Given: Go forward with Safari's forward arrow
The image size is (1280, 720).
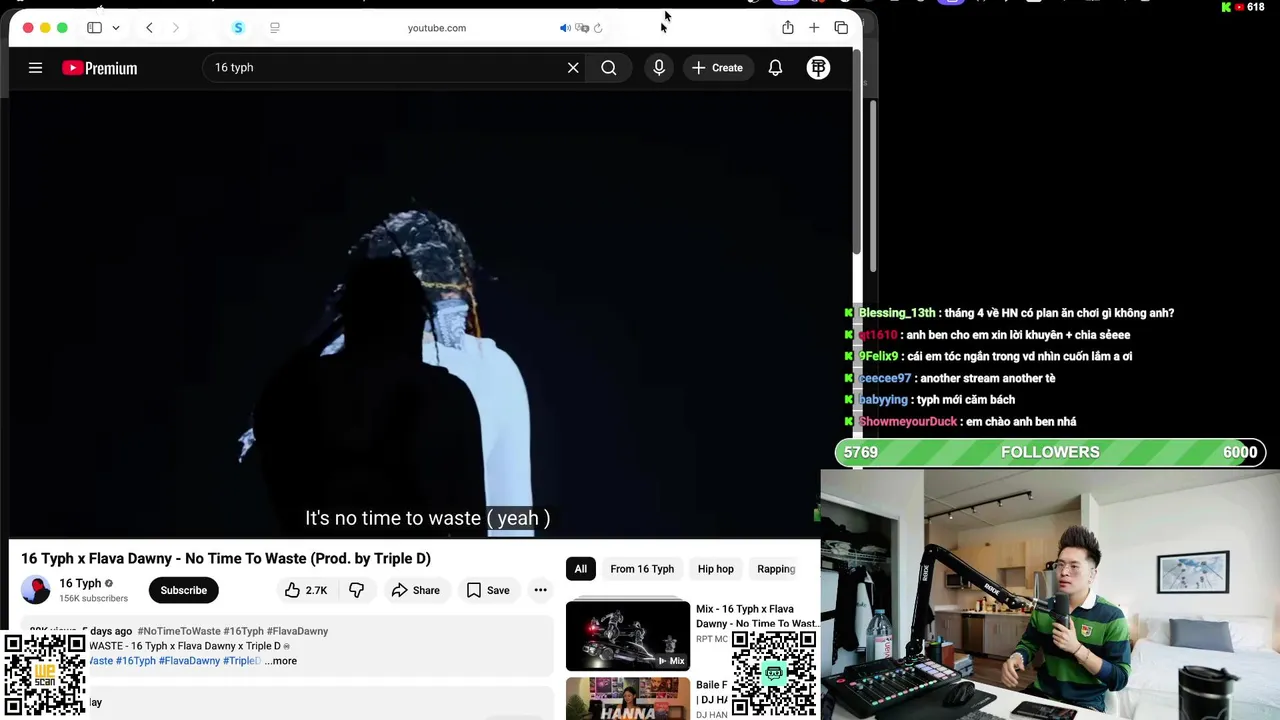Looking at the screenshot, I should click(175, 28).
